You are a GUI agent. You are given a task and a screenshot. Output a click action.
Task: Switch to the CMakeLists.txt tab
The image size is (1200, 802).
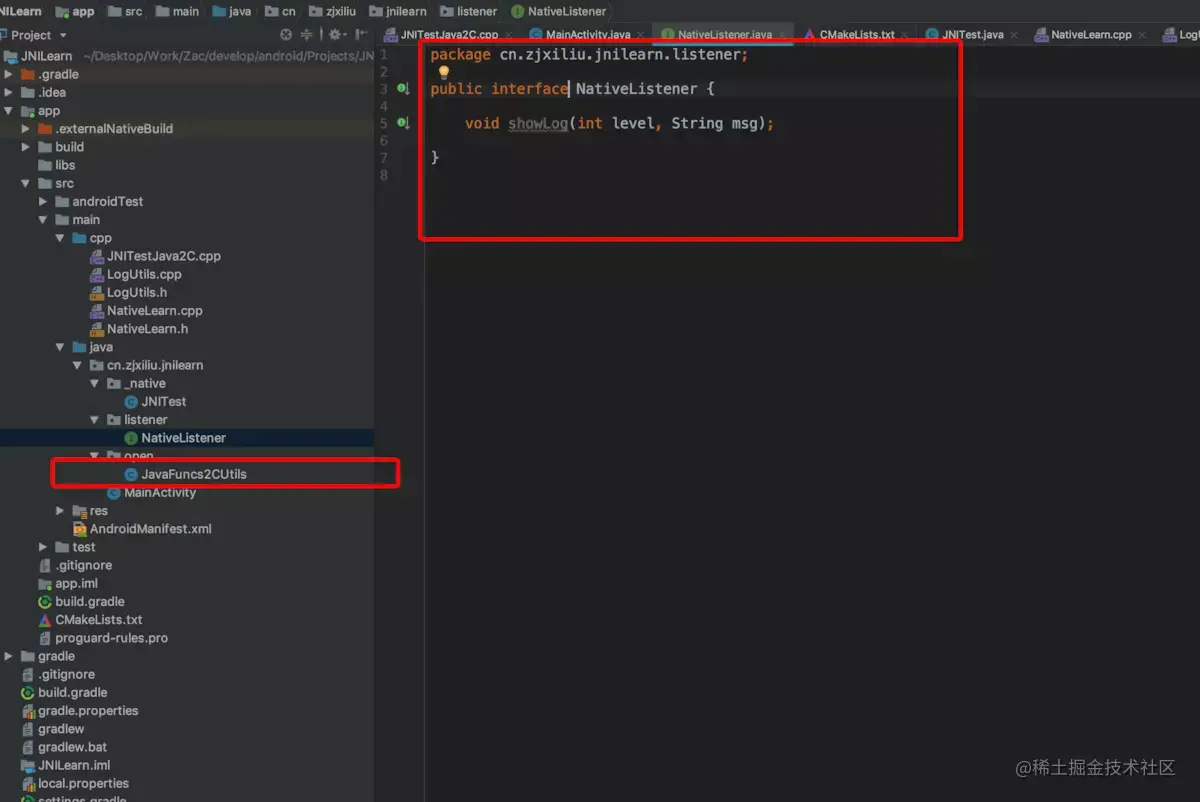(857, 34)
